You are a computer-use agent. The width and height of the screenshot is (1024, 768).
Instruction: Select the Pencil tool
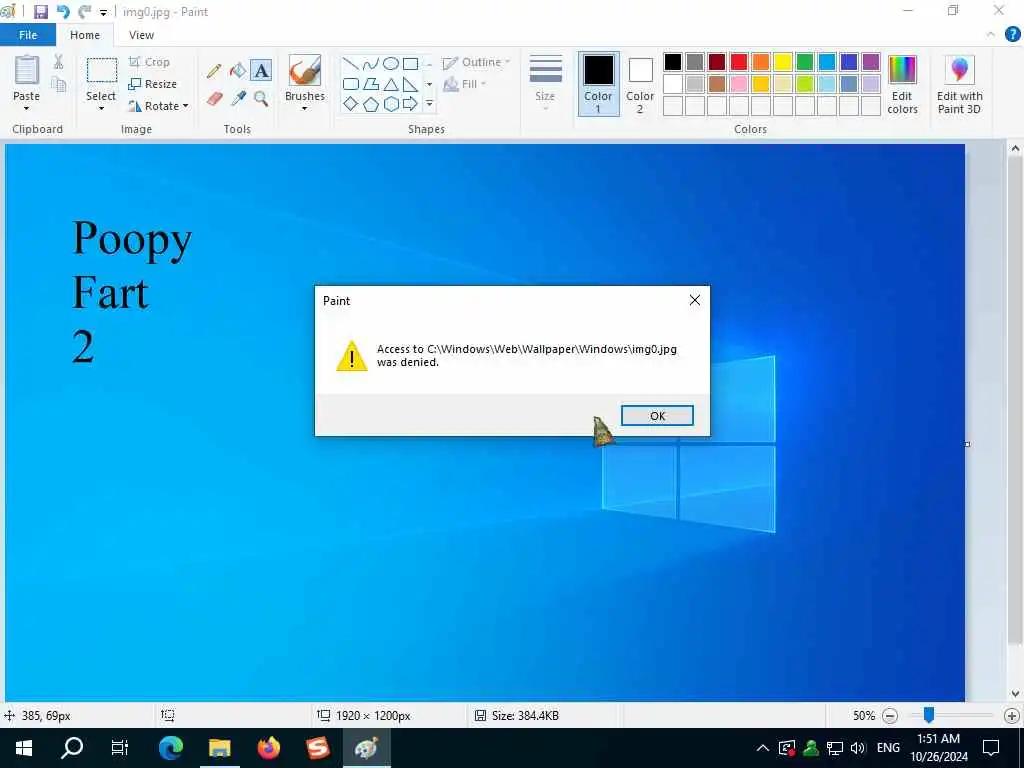click(x=214, y=71)
